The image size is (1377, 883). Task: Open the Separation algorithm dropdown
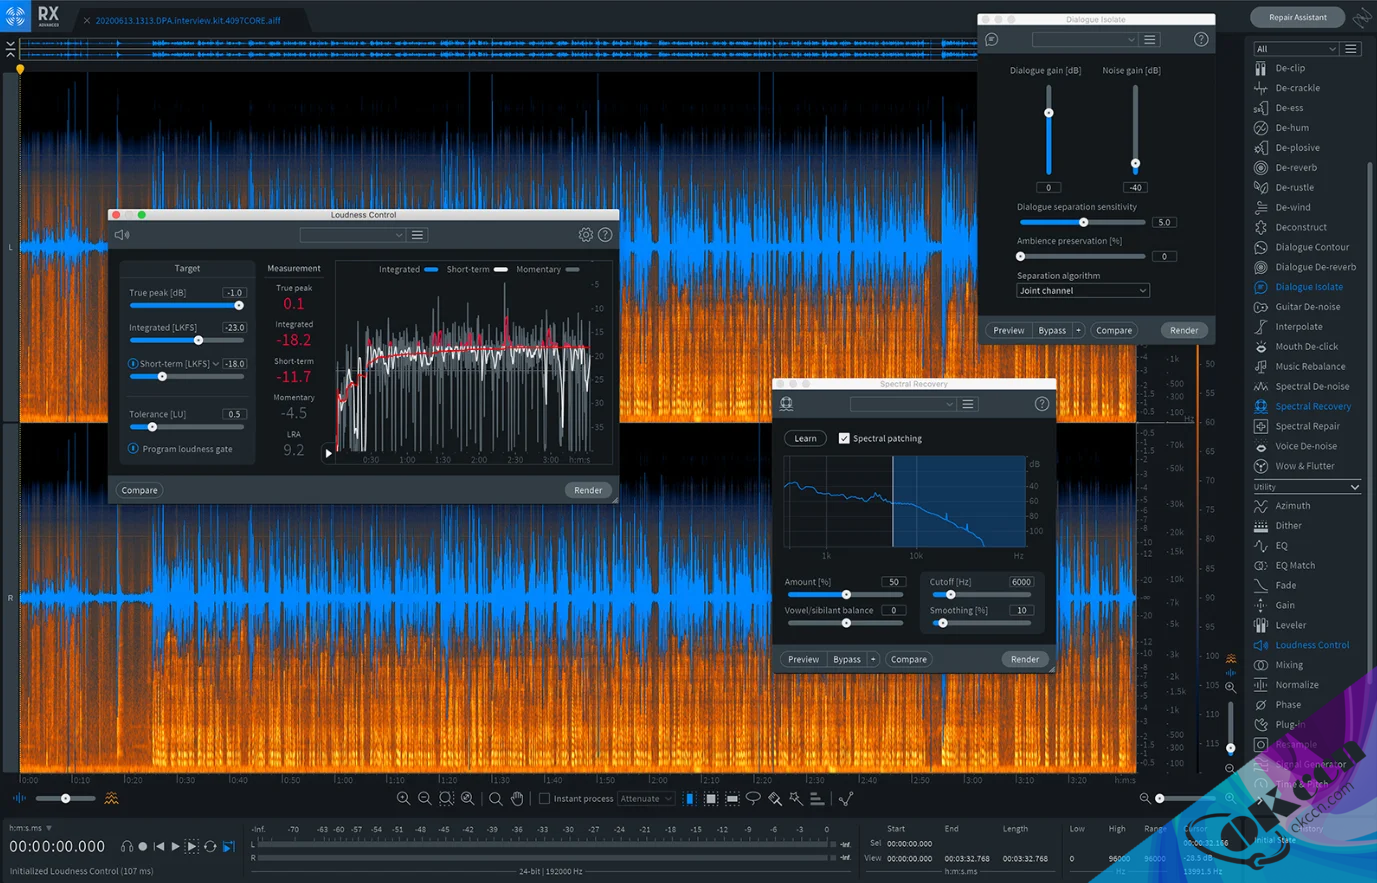pyautogui.click(x=1083, y=291)
